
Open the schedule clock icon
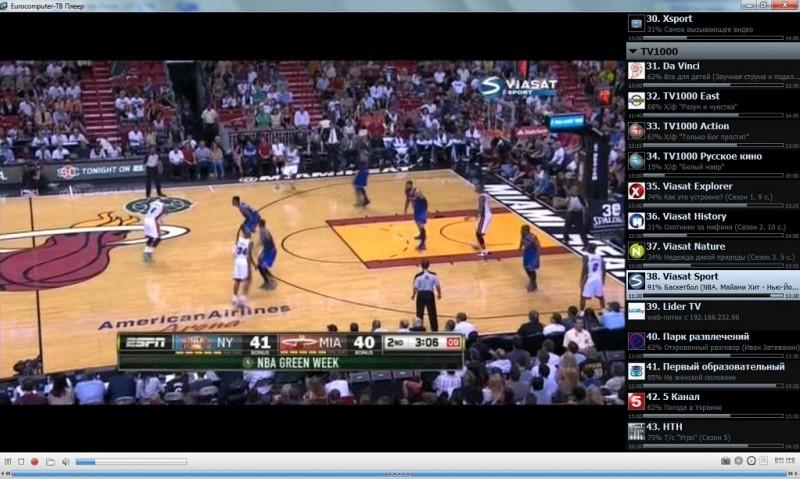click(751, 461)
